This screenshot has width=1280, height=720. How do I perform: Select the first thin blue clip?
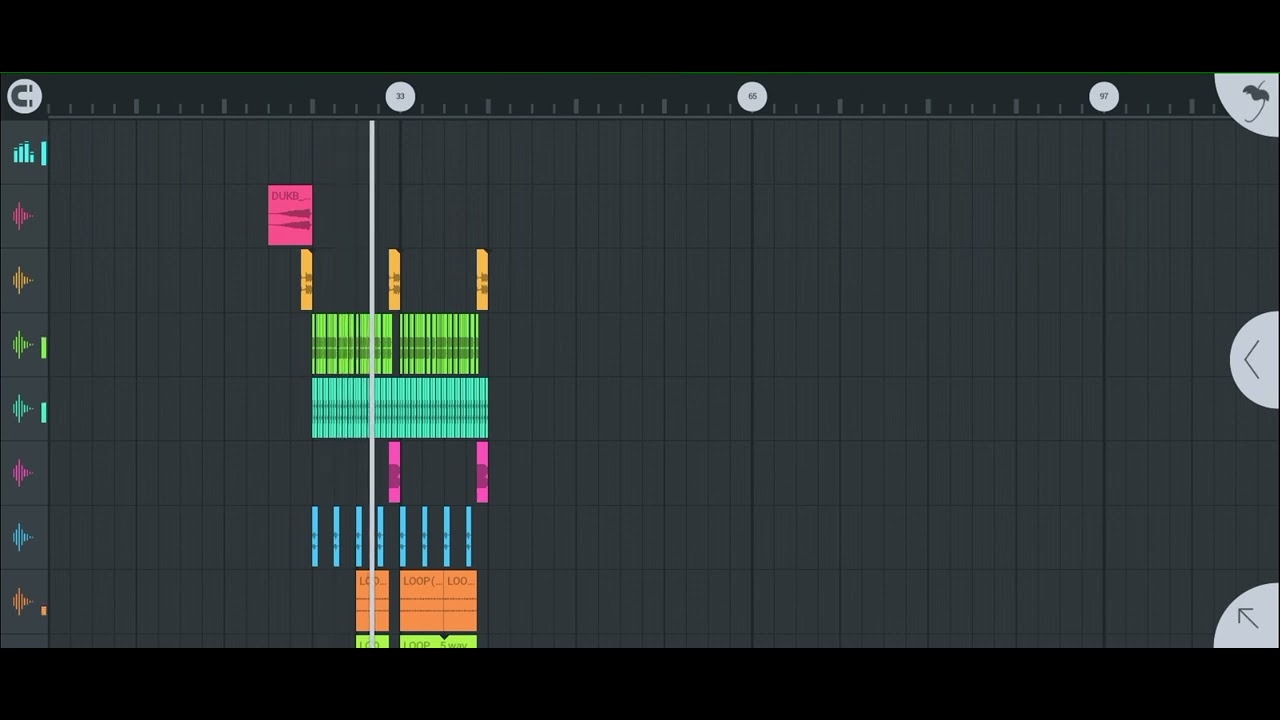pos(315,537)
